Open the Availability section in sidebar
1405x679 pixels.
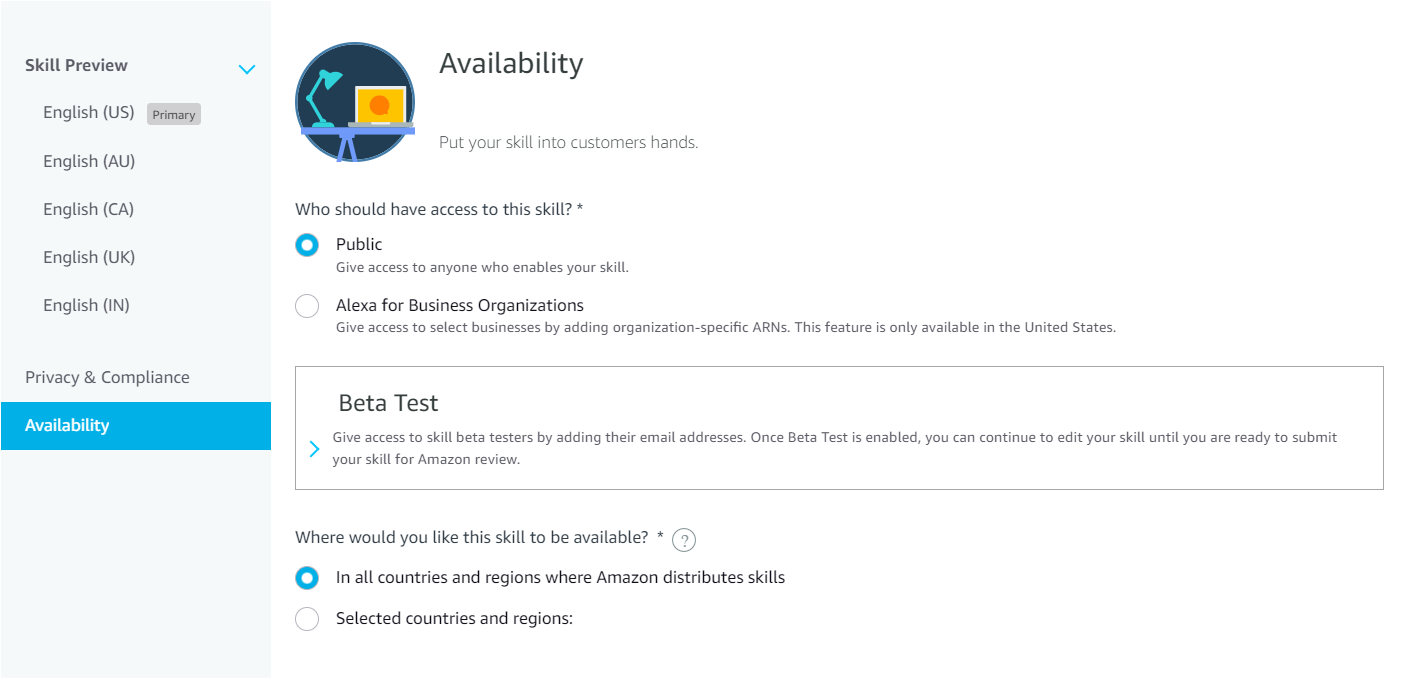coord(68,424)
